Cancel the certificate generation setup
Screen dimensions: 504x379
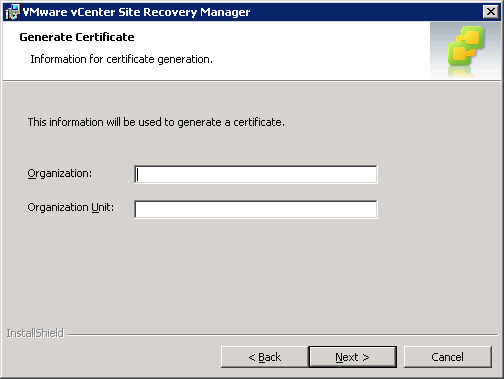(447, 357)
